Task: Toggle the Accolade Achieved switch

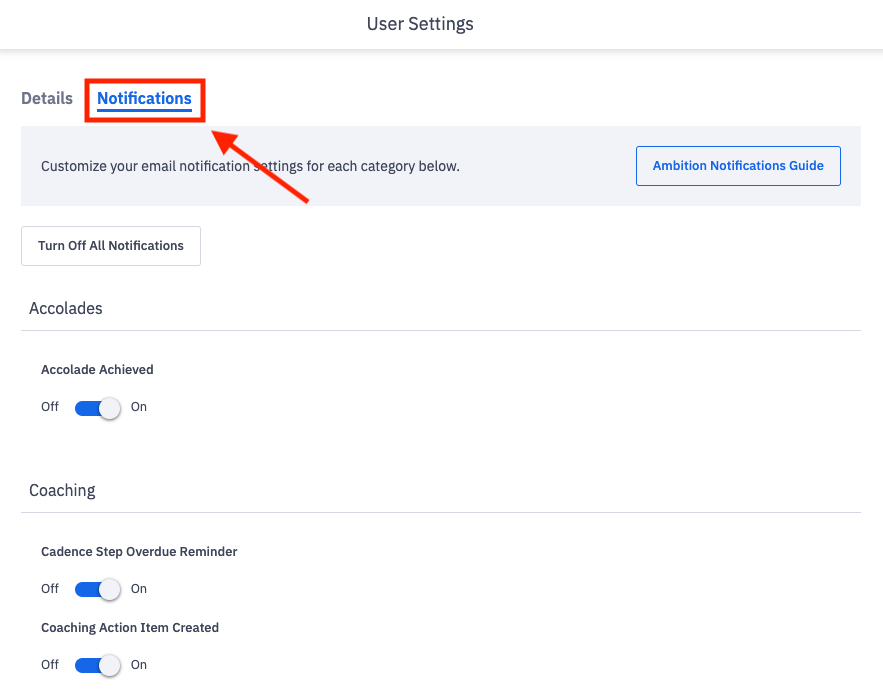Action: pyautogui.click(x=97, y=408)
